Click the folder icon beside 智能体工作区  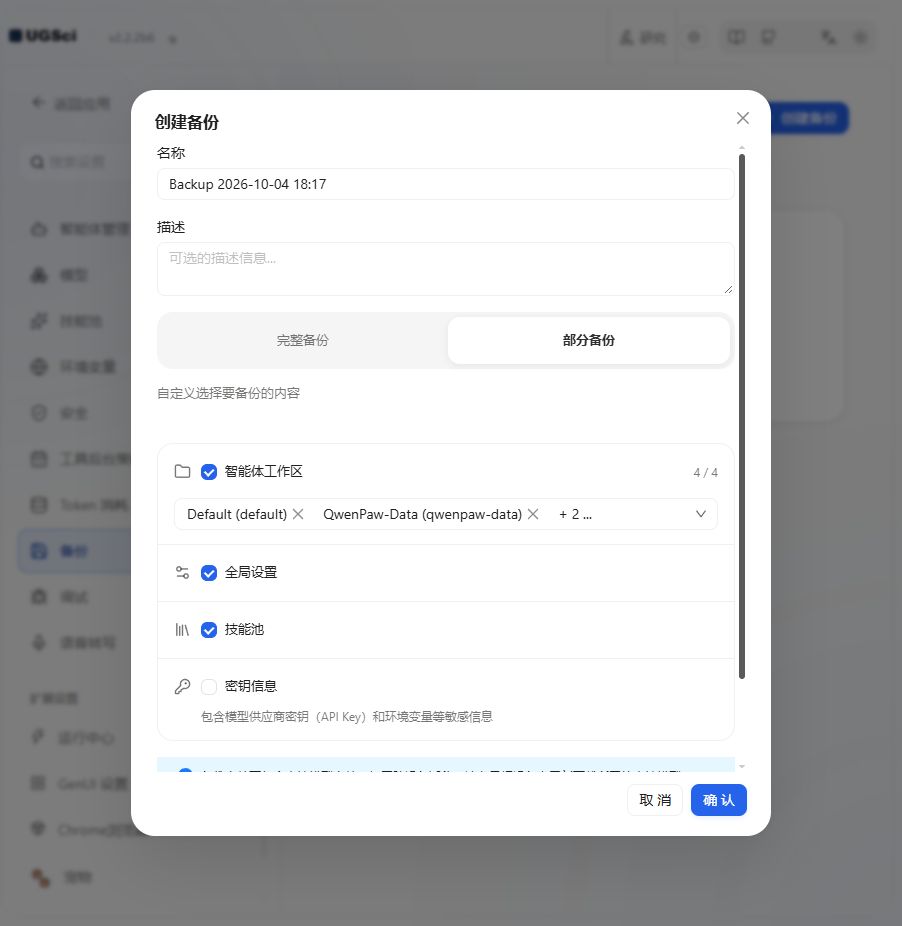pos(183,471)
